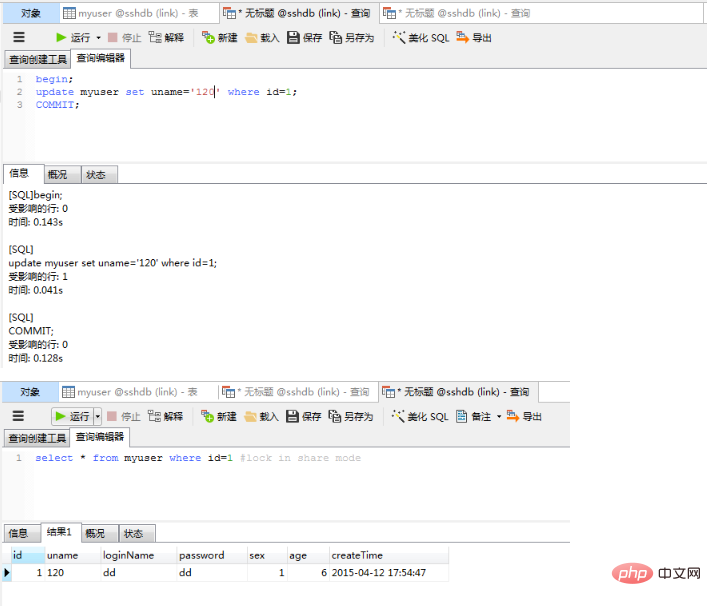The height and width of the screenshot is (606, 711).
Task: Click New (新建) in the bottom toolbar
Action: point(219,416)
